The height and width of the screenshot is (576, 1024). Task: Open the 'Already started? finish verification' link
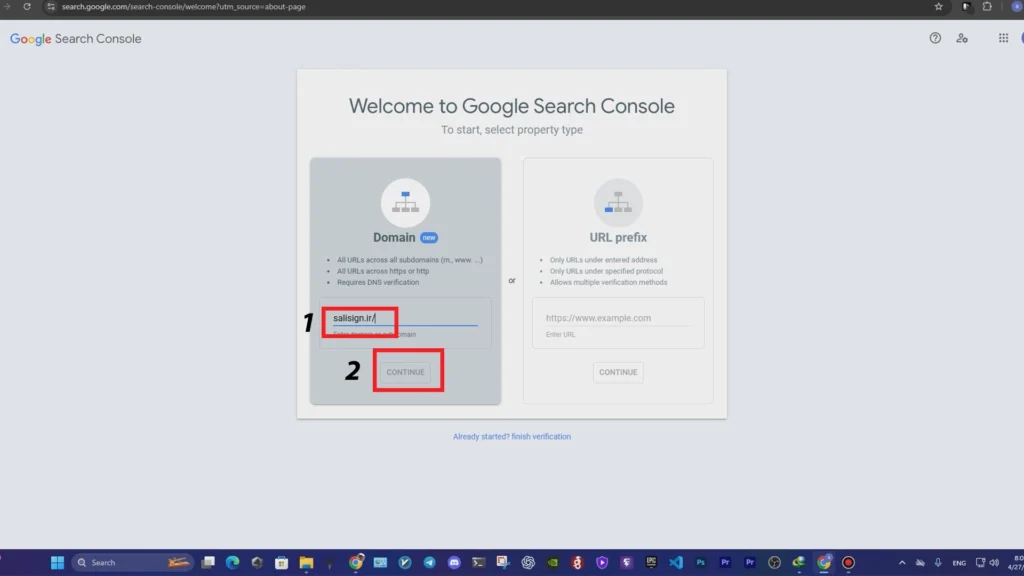pos(512,436)
